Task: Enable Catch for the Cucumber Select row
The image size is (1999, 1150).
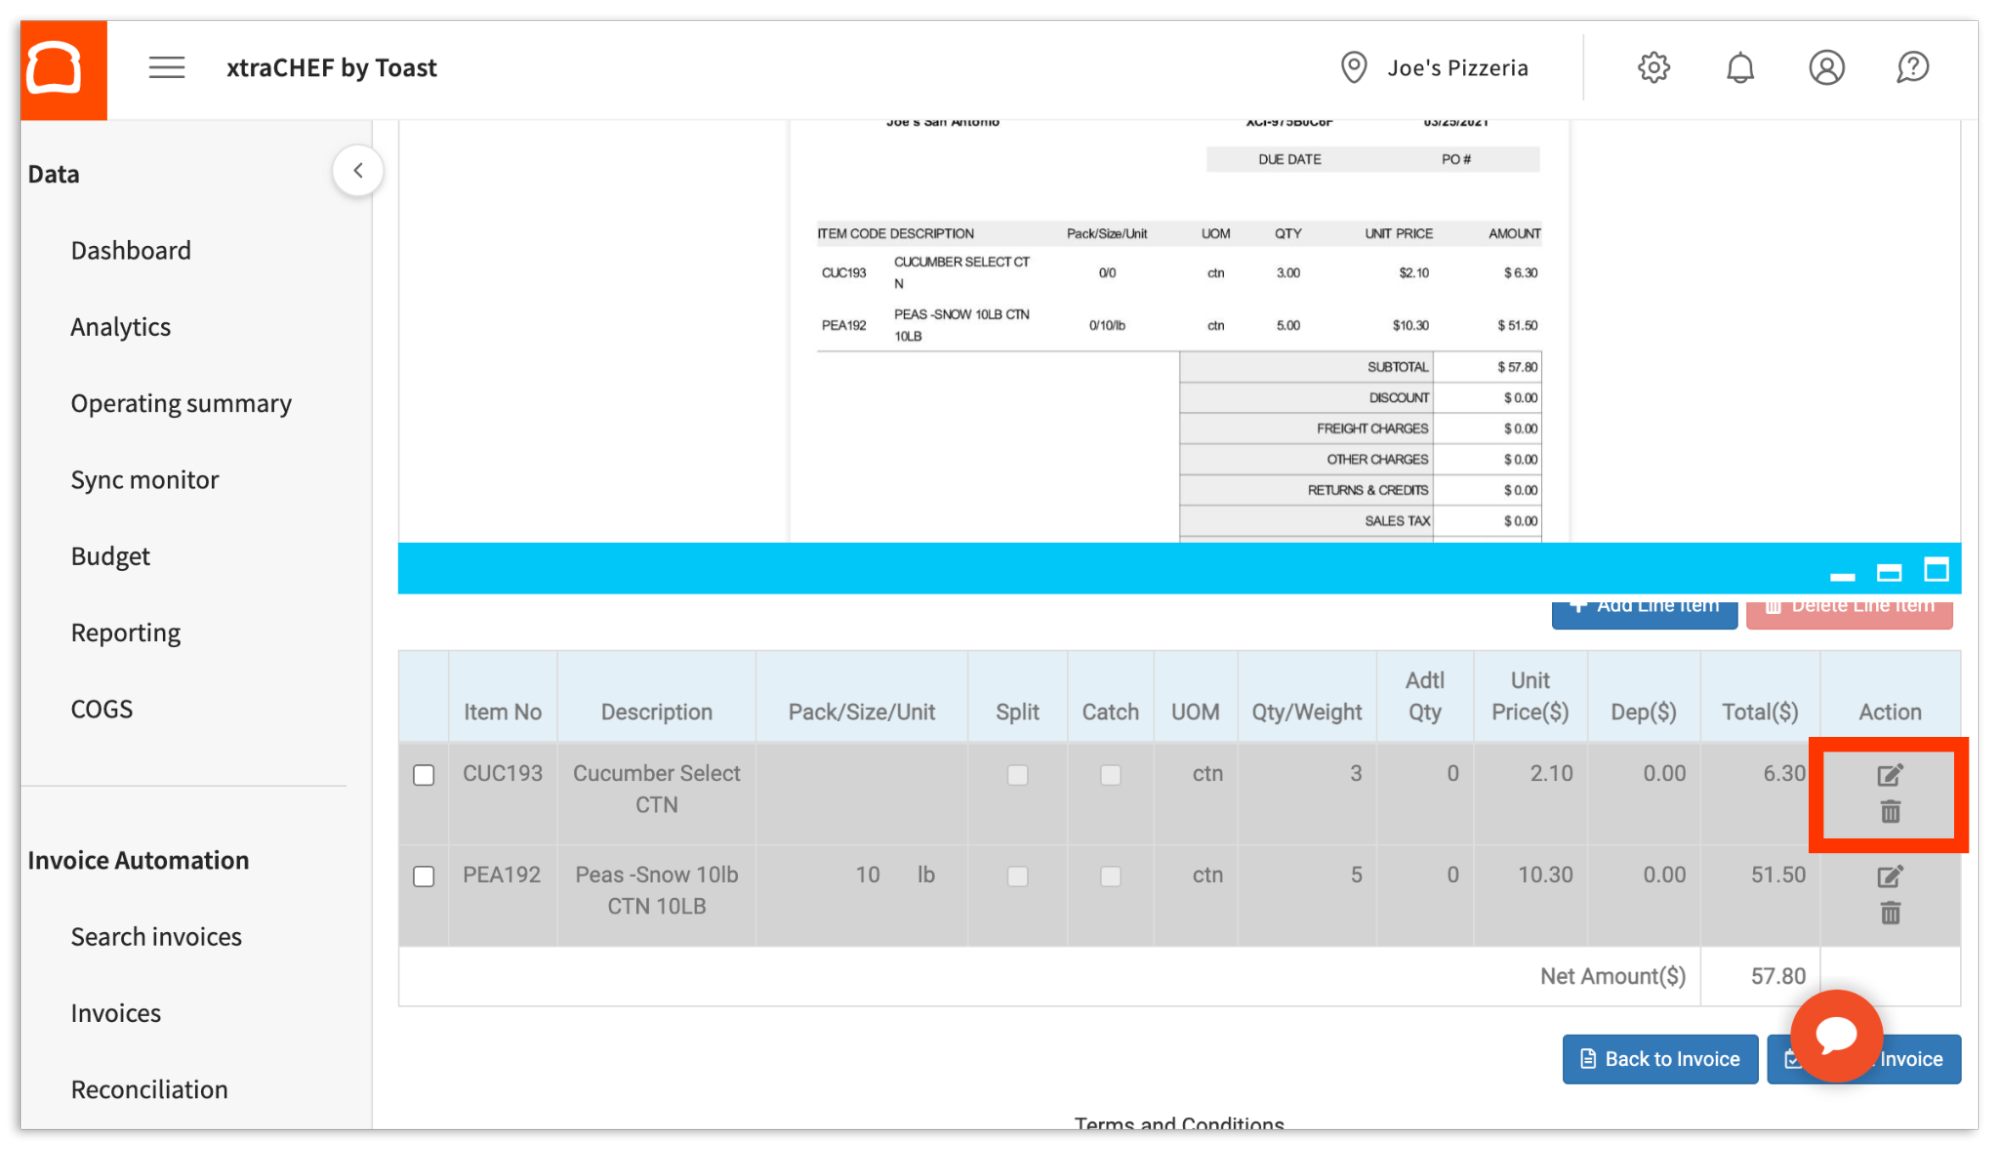Action: [1109, 774]
